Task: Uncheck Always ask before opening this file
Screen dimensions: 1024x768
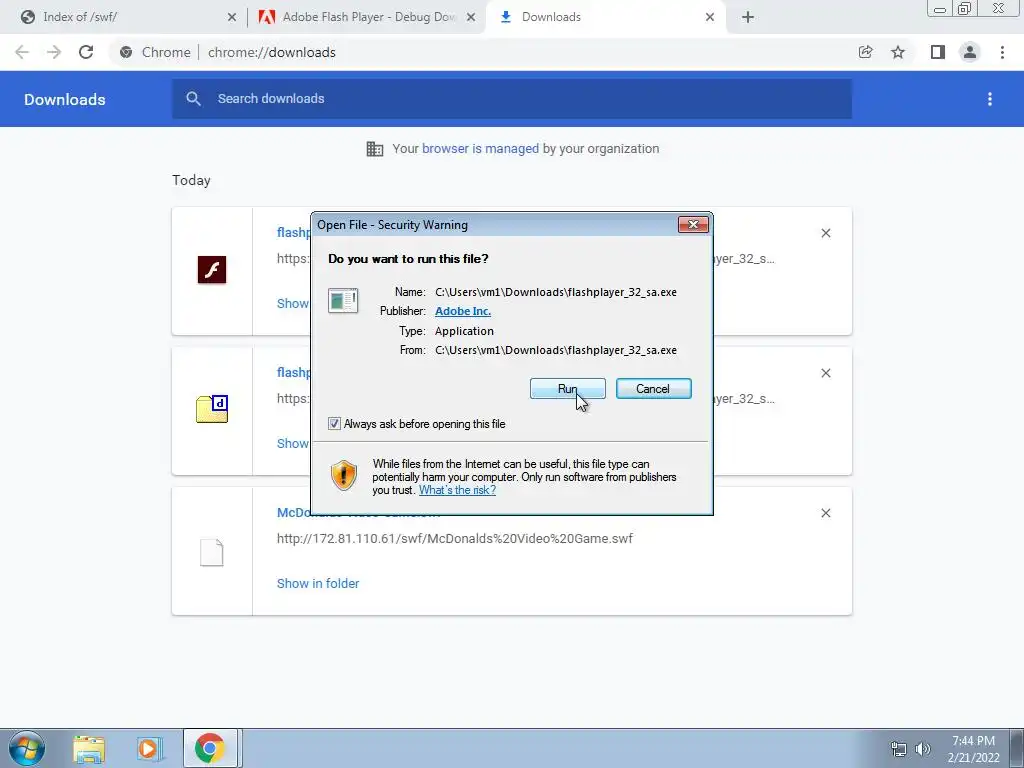Action: coord(334,424)
